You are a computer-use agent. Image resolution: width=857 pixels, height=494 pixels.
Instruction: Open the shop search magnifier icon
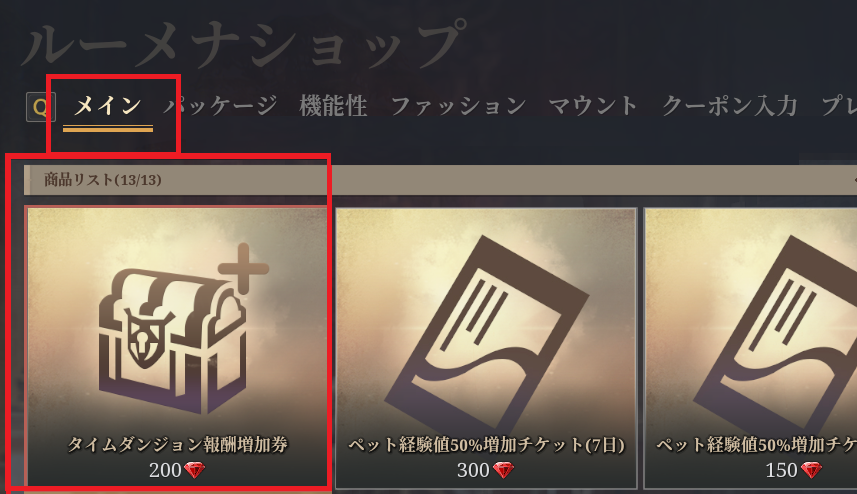coord(40,107)
